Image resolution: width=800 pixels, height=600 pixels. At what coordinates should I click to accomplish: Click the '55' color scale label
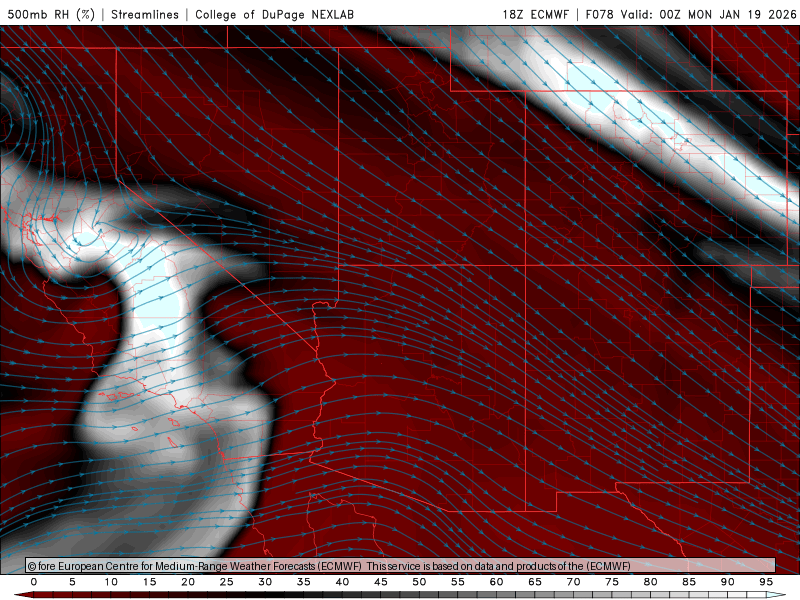coord(458,582)
